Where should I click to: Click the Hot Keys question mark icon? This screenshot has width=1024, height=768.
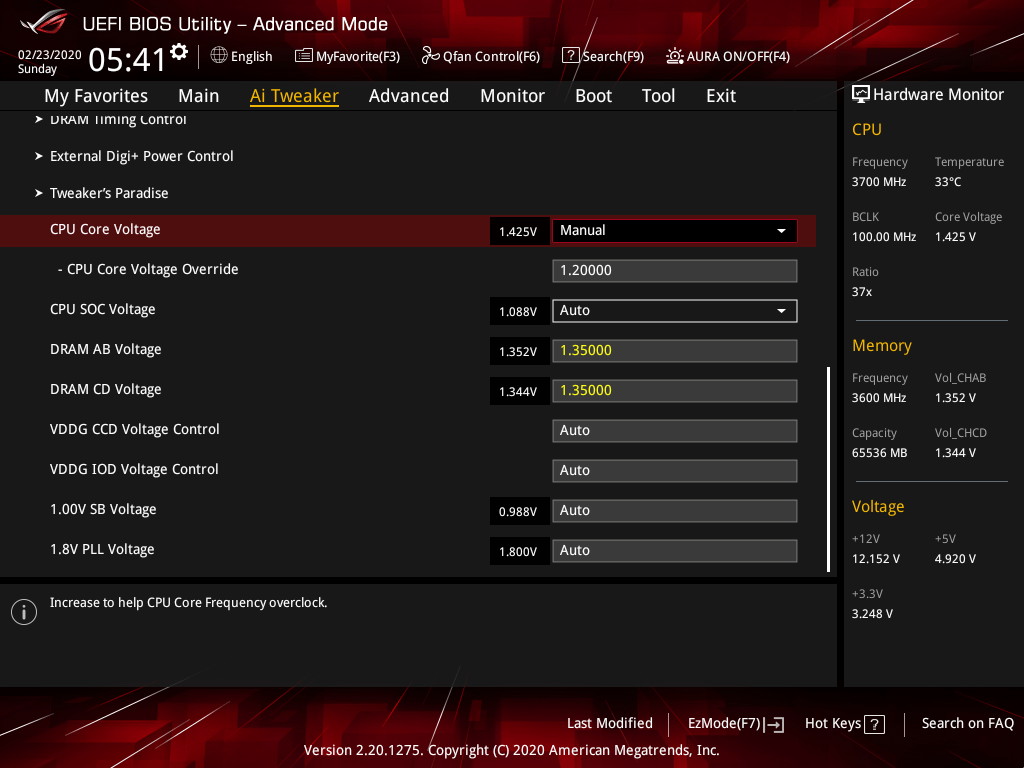coord(874,724)
